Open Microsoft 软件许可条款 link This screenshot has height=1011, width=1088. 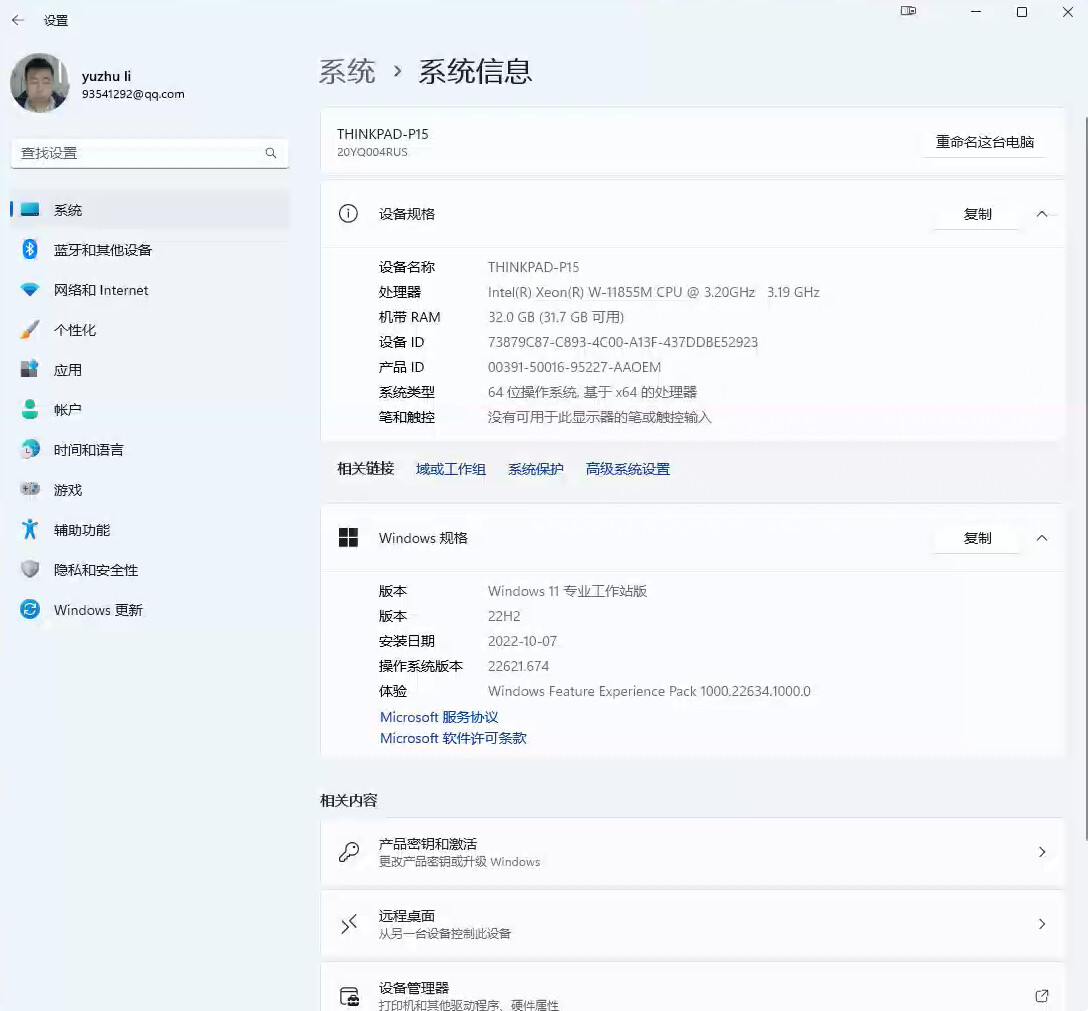pyautogui.click(x=453, y=738)
